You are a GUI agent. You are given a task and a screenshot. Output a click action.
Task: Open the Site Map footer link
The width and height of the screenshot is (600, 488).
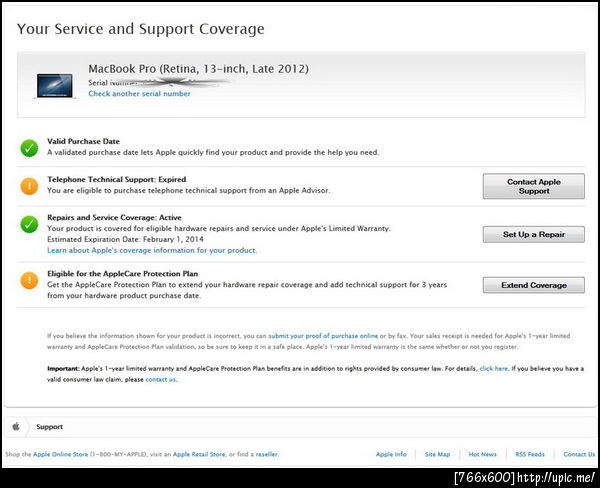[437, 454]
